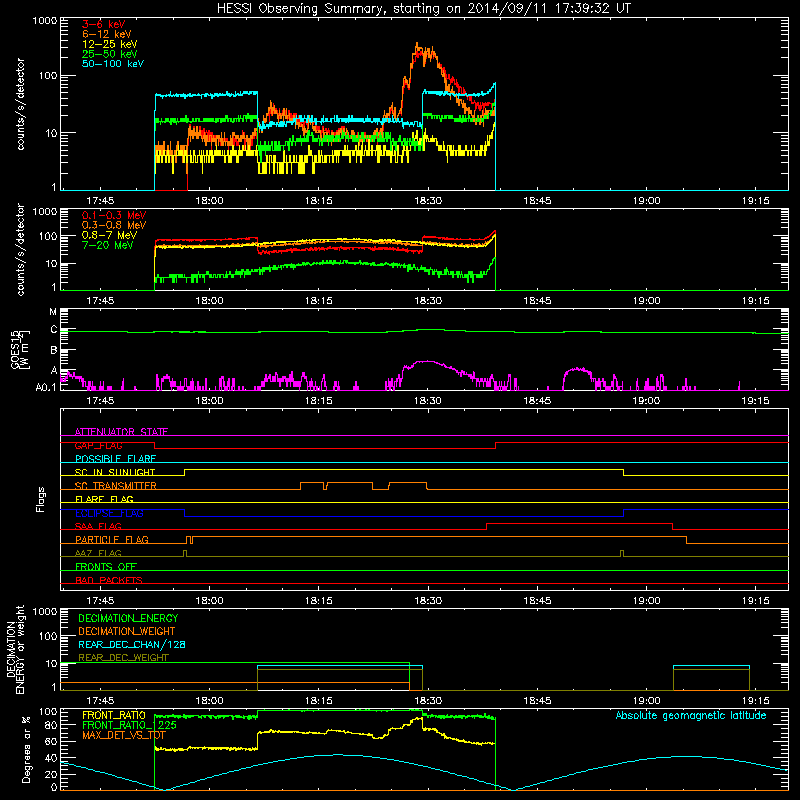800x800 pixels.
Task: Click the DECIMATION ENERGY or weight axis label
Action: (x=15, y=649)
